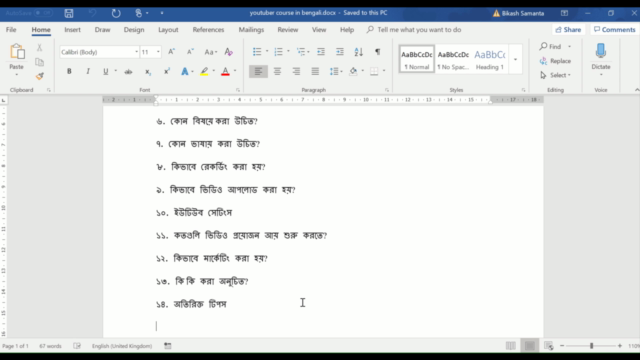Click English (United Kingdom) language indicator
Screen dimensions: 640x360
[122, 346]
